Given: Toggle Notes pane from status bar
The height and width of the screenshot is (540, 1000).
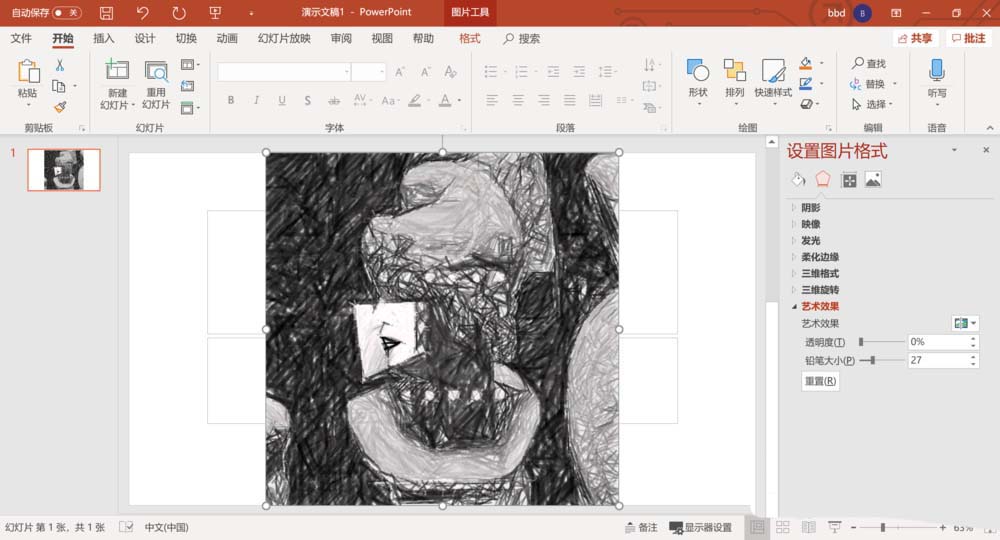Looking at the screenshot, I should (x=641, y=527).
